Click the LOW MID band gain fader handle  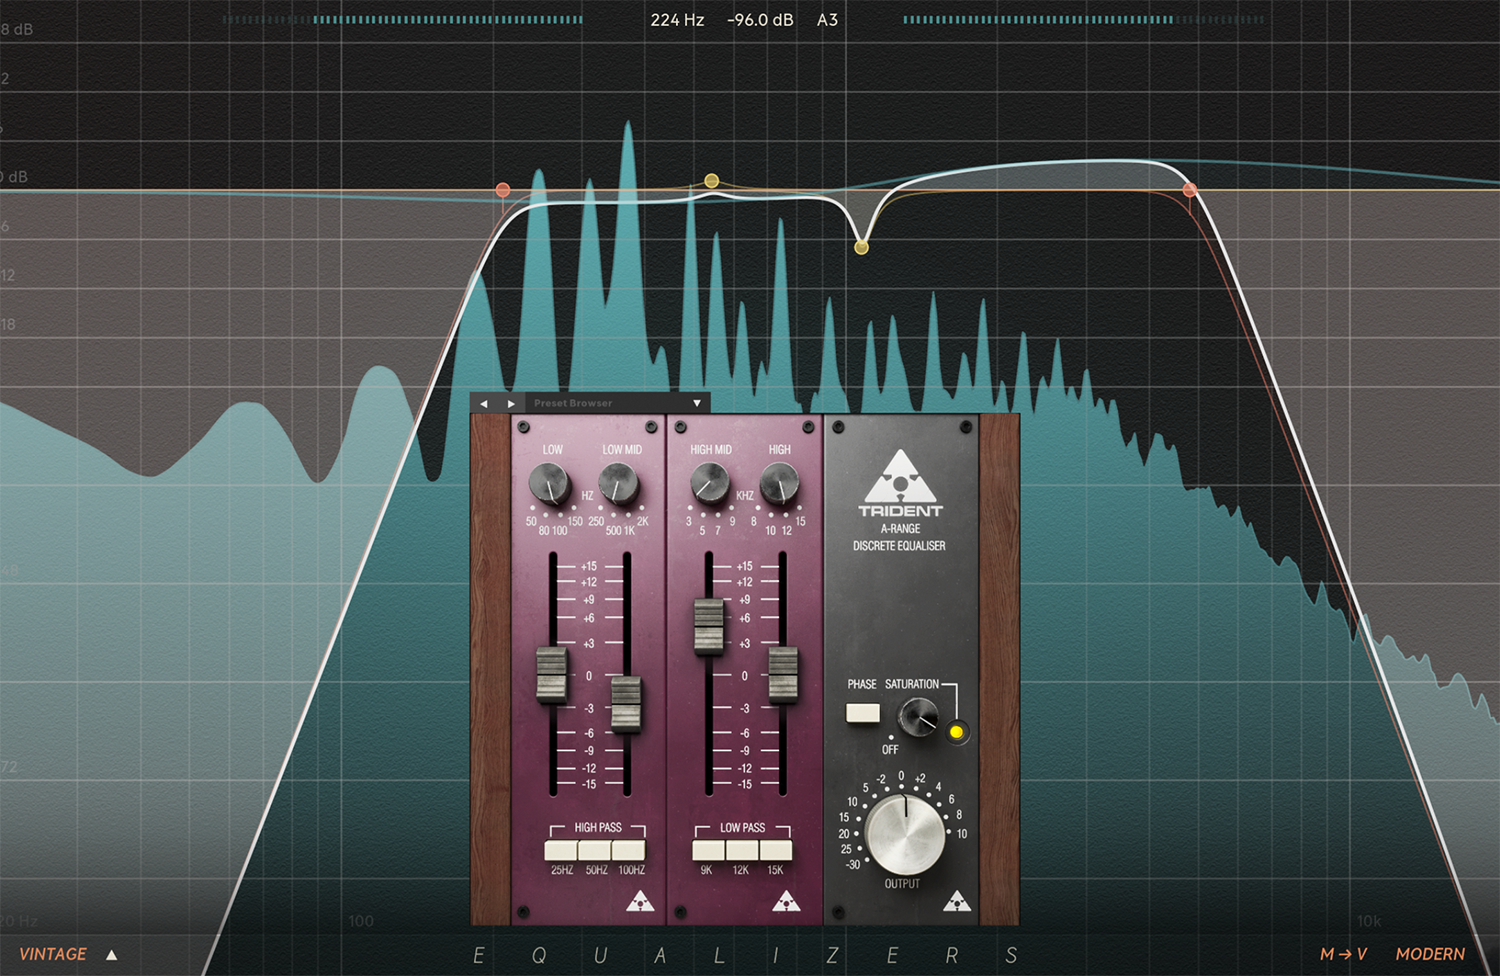coord(626,703)
